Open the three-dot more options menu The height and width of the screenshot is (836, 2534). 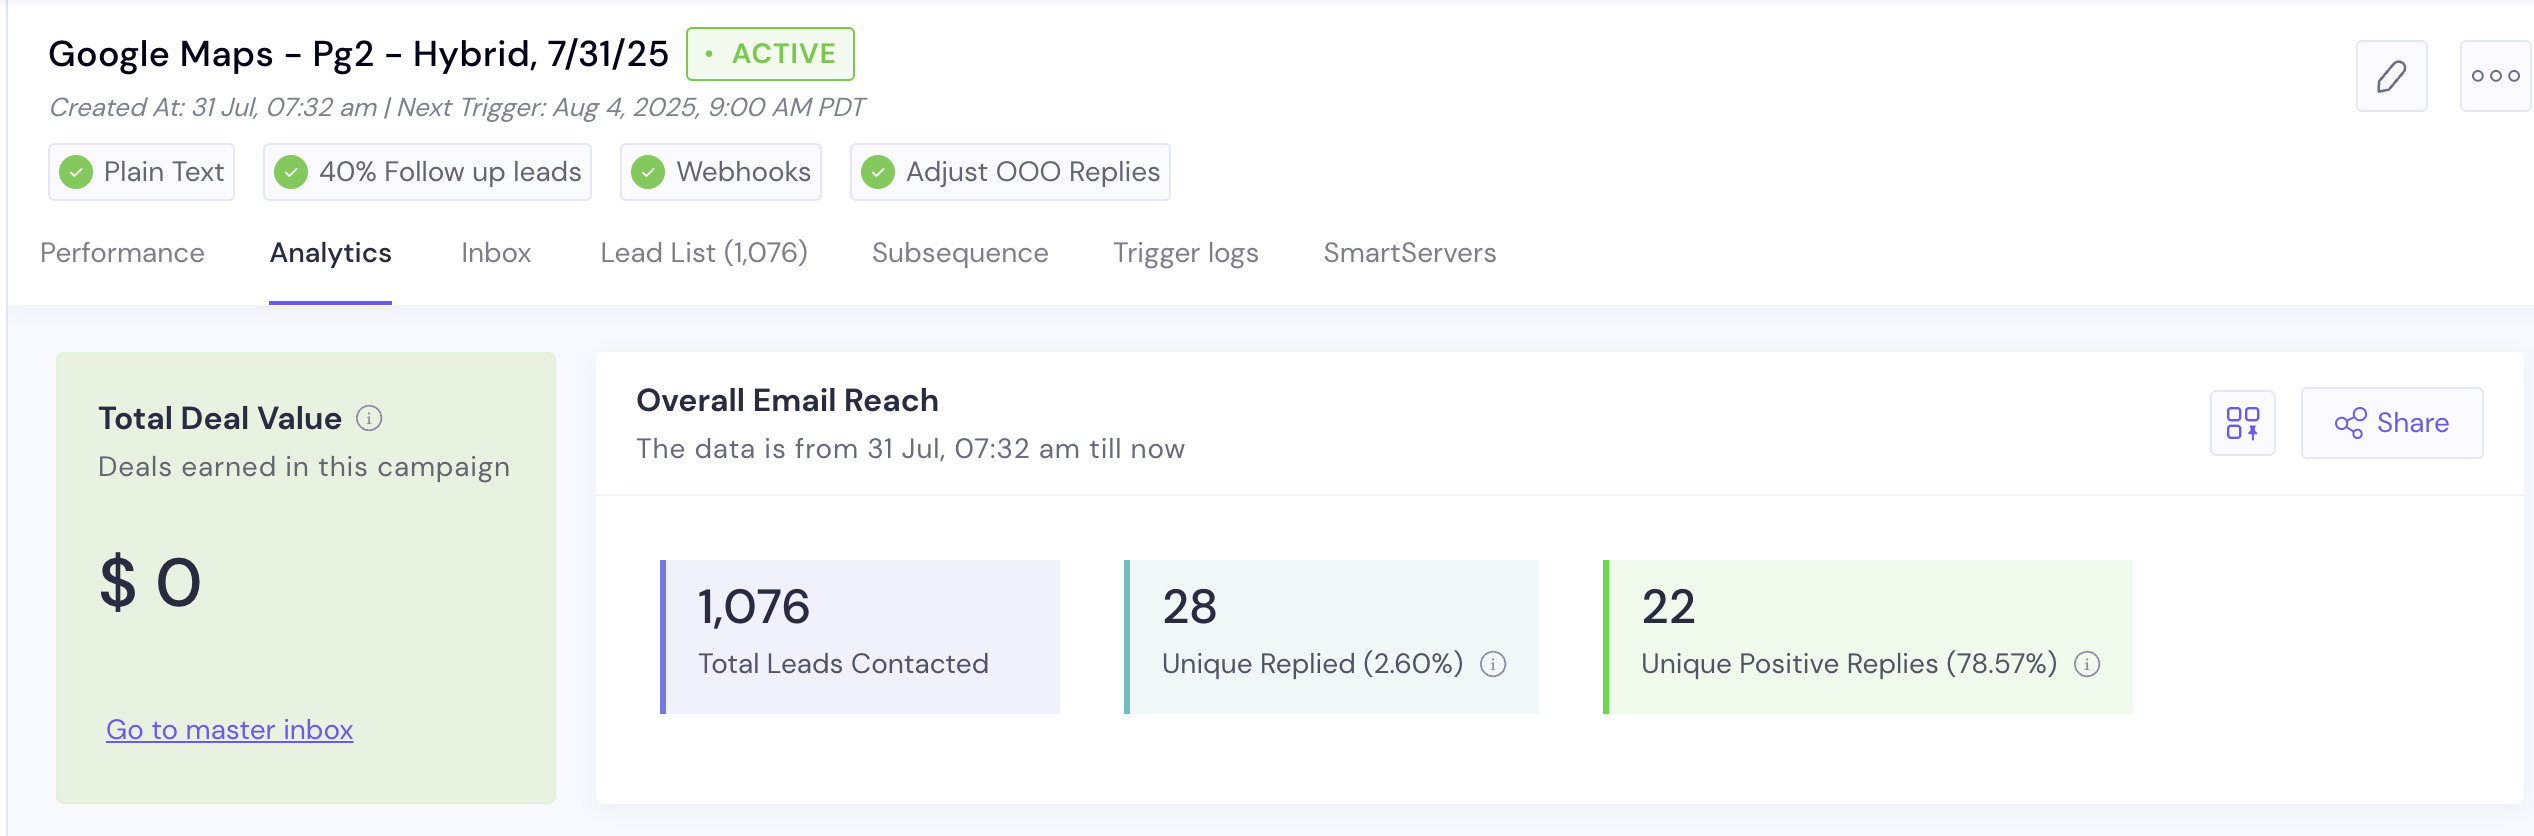(x=2494, y=76)
